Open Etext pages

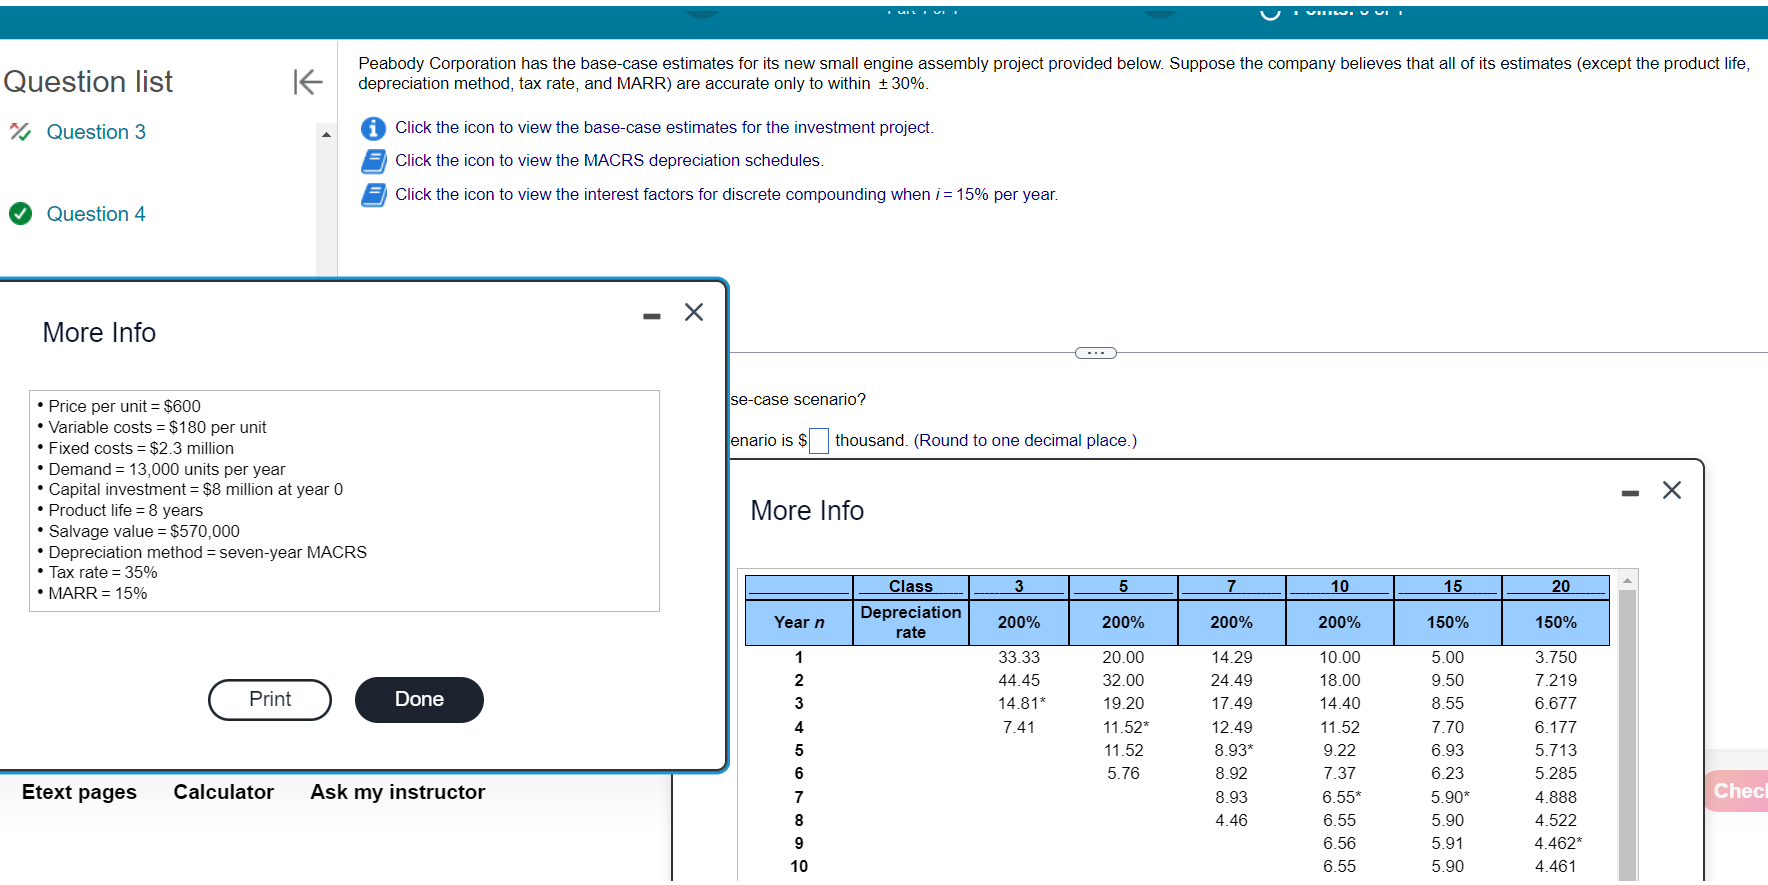(79, 792)
